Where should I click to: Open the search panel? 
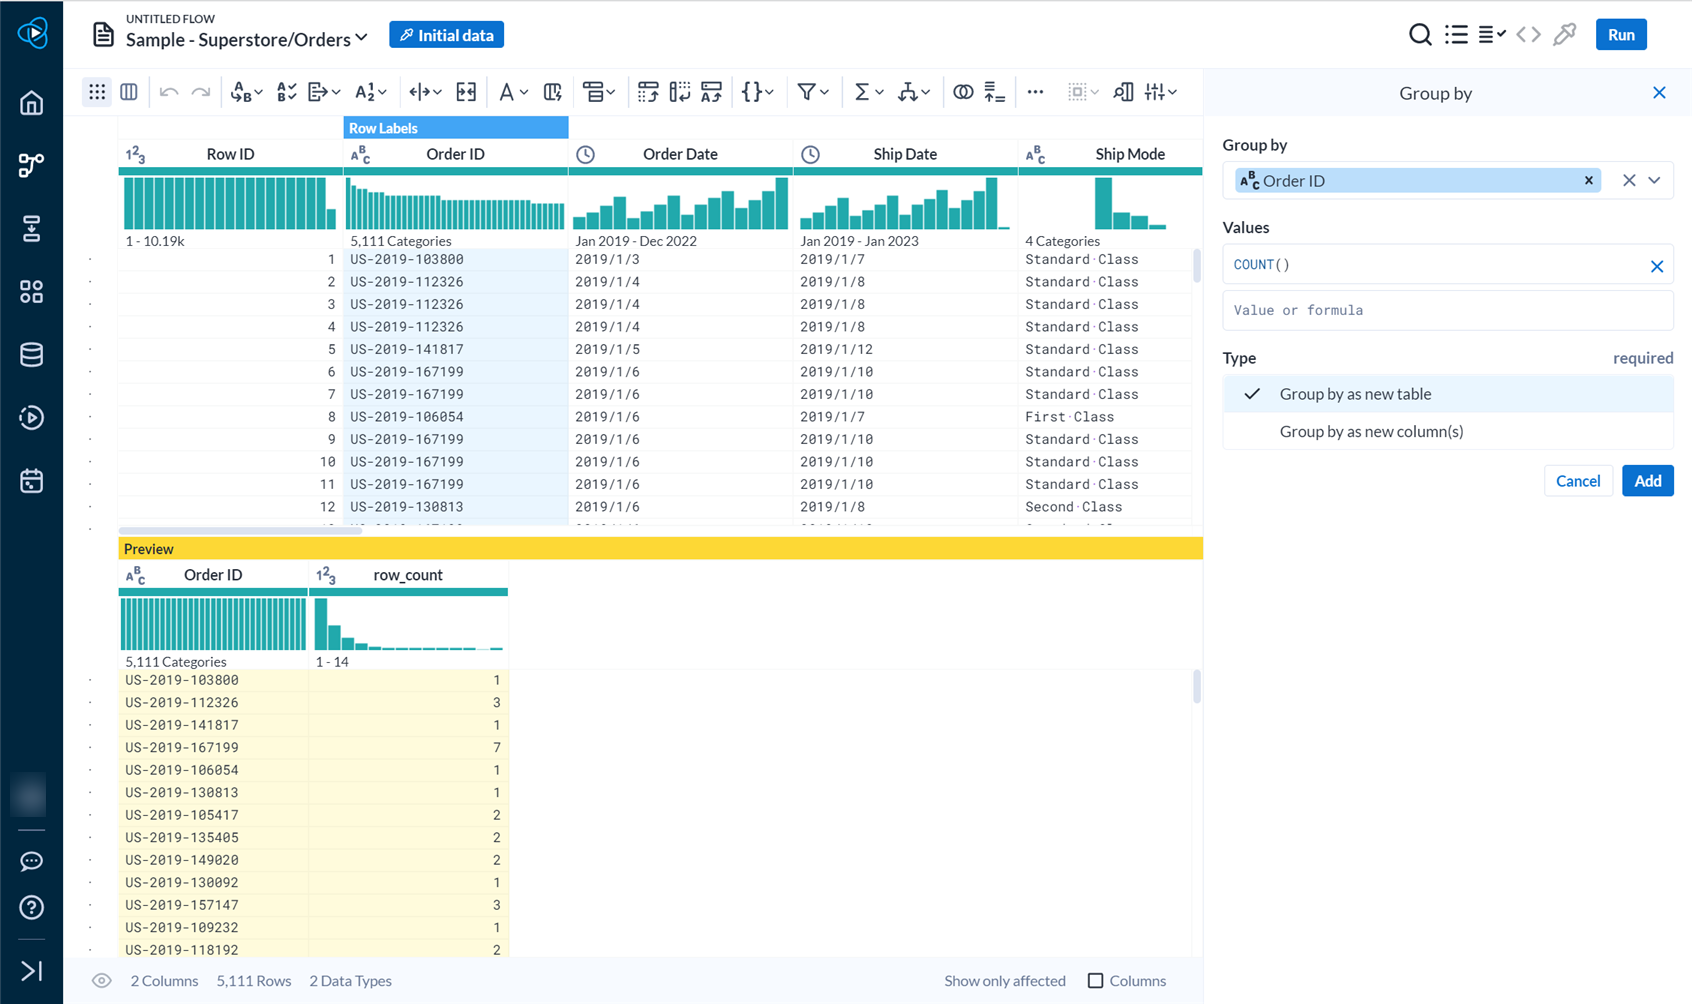point(1420,33)
